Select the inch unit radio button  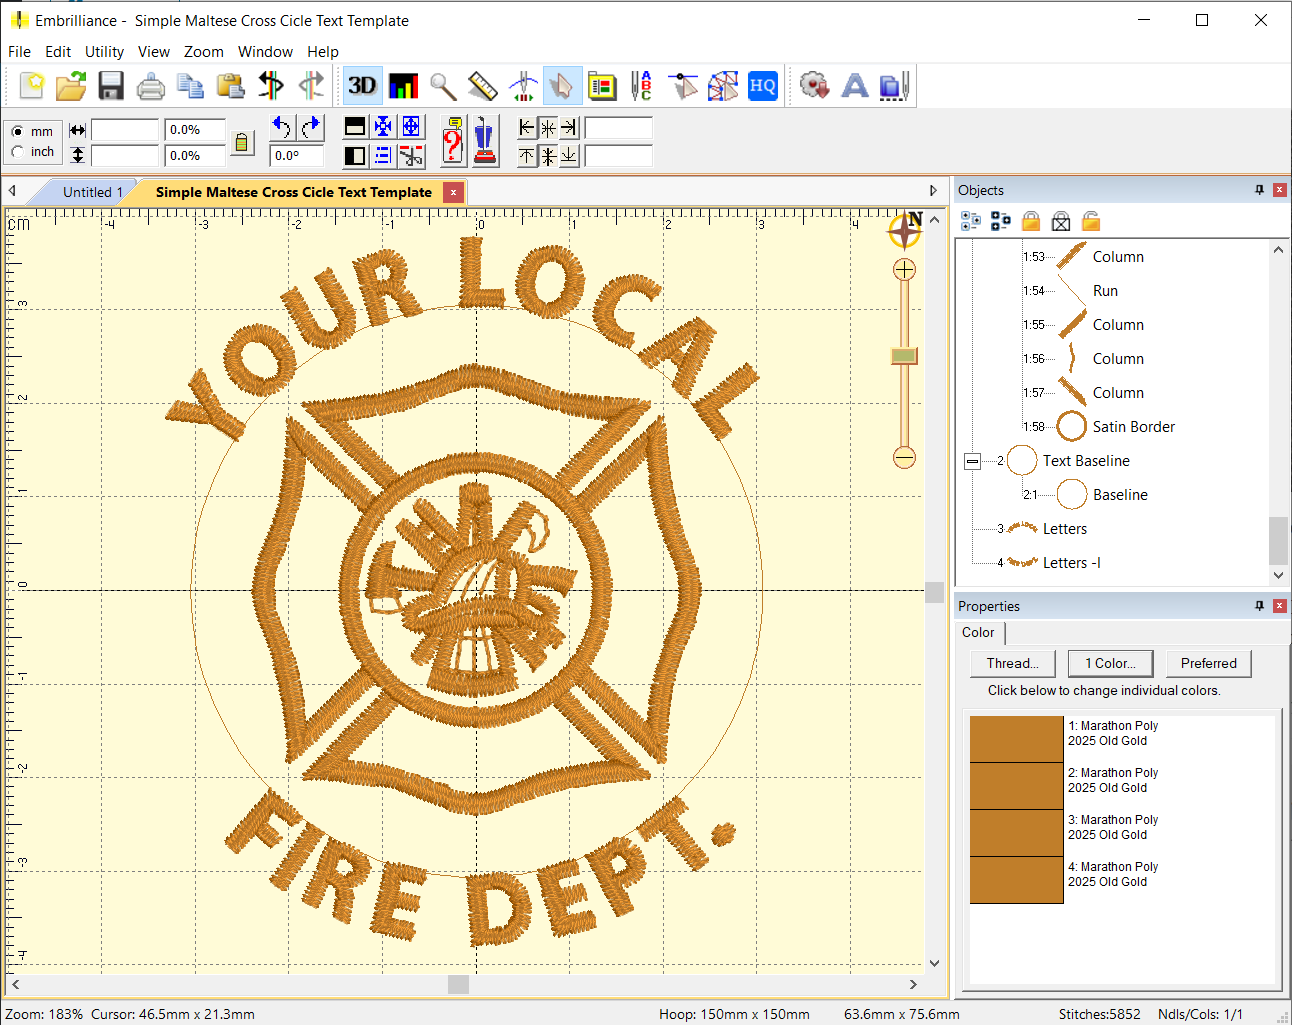18,152
